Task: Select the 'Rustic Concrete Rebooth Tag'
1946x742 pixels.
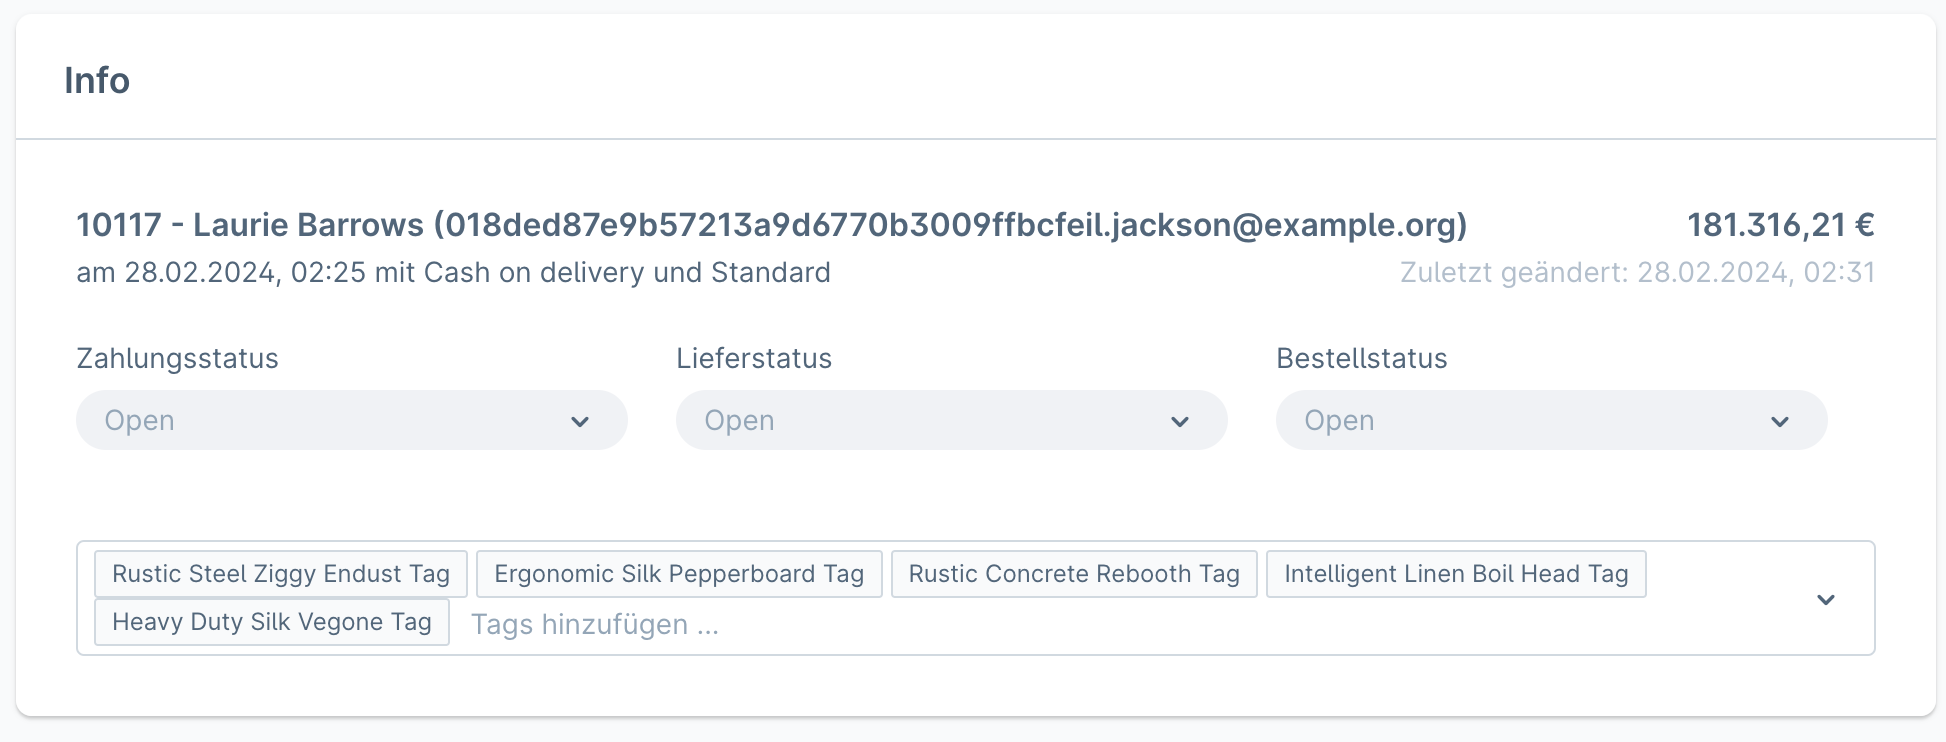Action: (1074, 573)
